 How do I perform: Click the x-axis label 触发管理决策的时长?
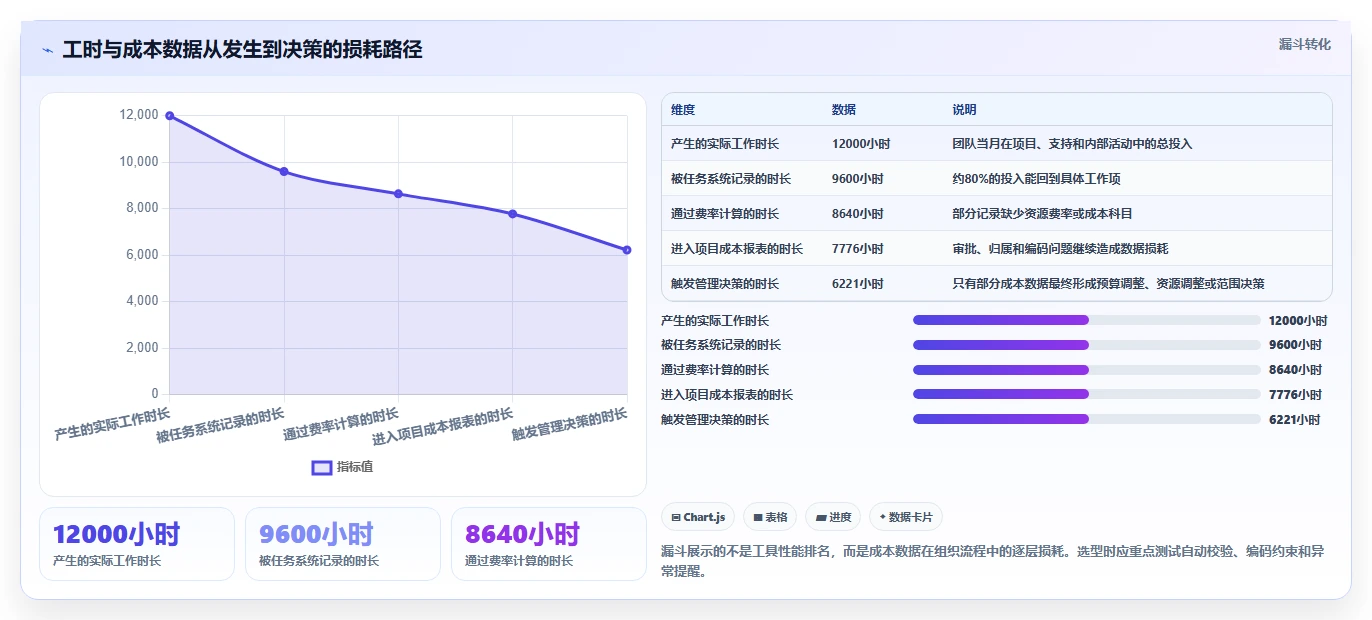tap(570, 424)
